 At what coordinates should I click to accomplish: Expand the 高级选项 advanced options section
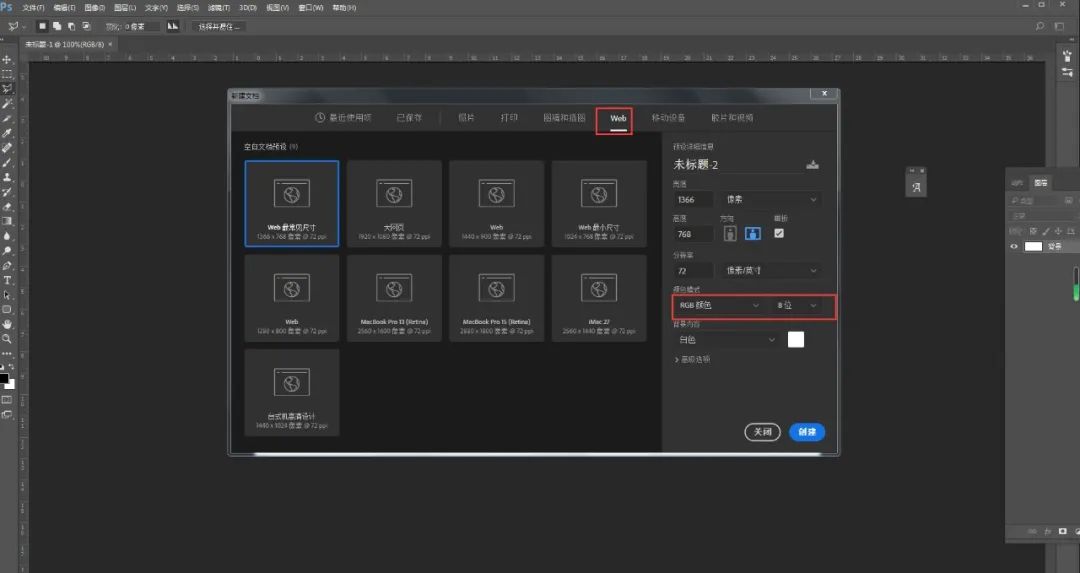point(693,359)
